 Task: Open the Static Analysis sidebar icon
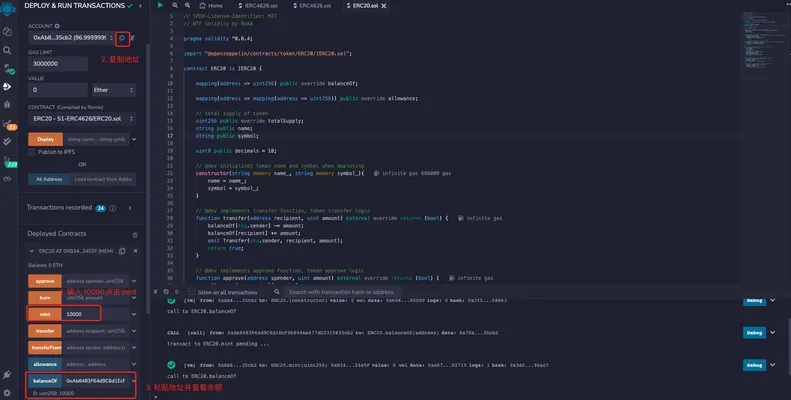(9, 124)
